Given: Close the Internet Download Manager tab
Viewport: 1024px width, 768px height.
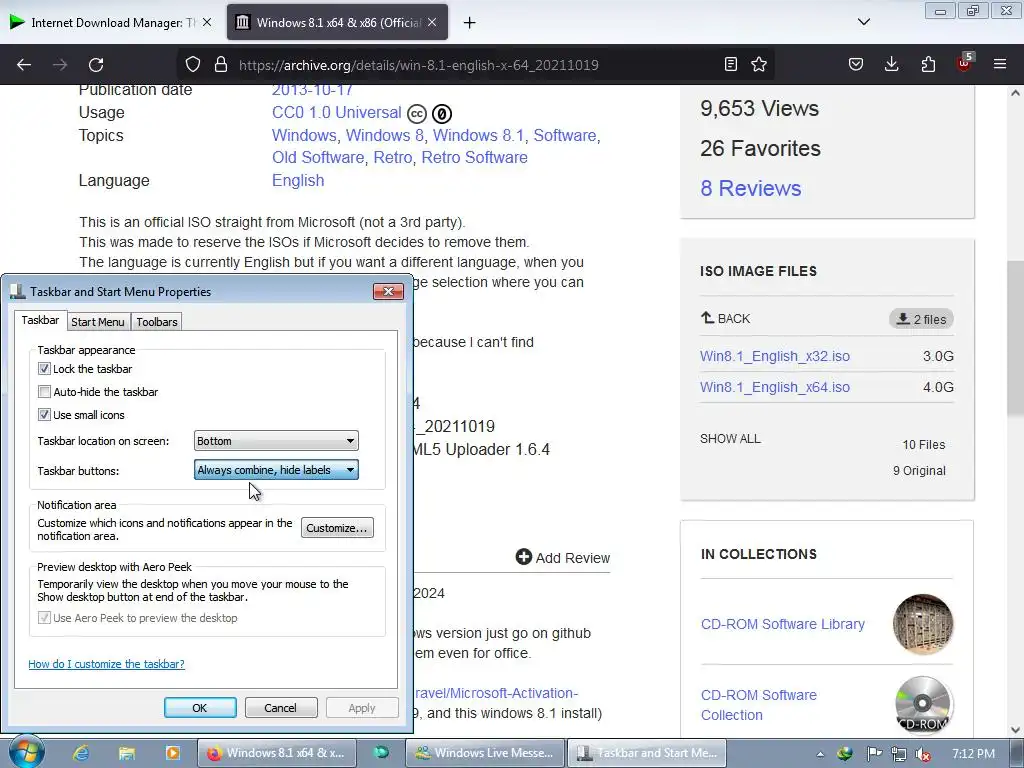Looking at the screenshot, I should click(206, 22).
